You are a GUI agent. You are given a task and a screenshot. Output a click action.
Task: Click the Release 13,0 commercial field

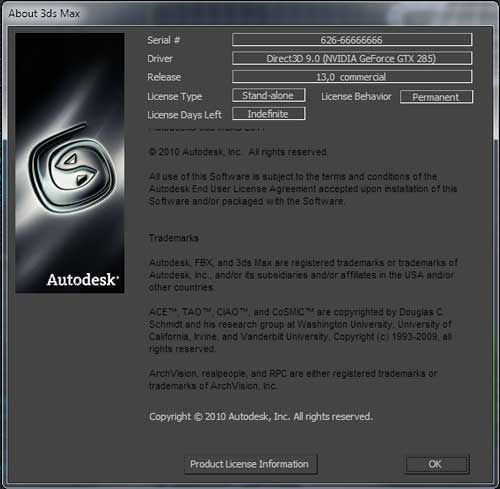352,77
